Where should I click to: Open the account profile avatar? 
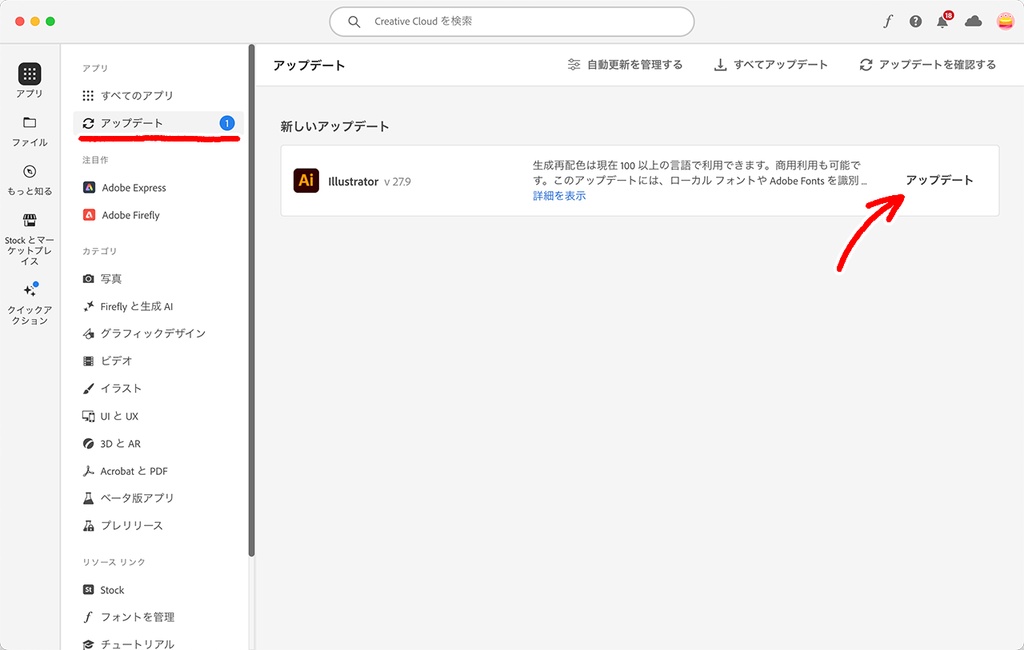(1005, 22)
